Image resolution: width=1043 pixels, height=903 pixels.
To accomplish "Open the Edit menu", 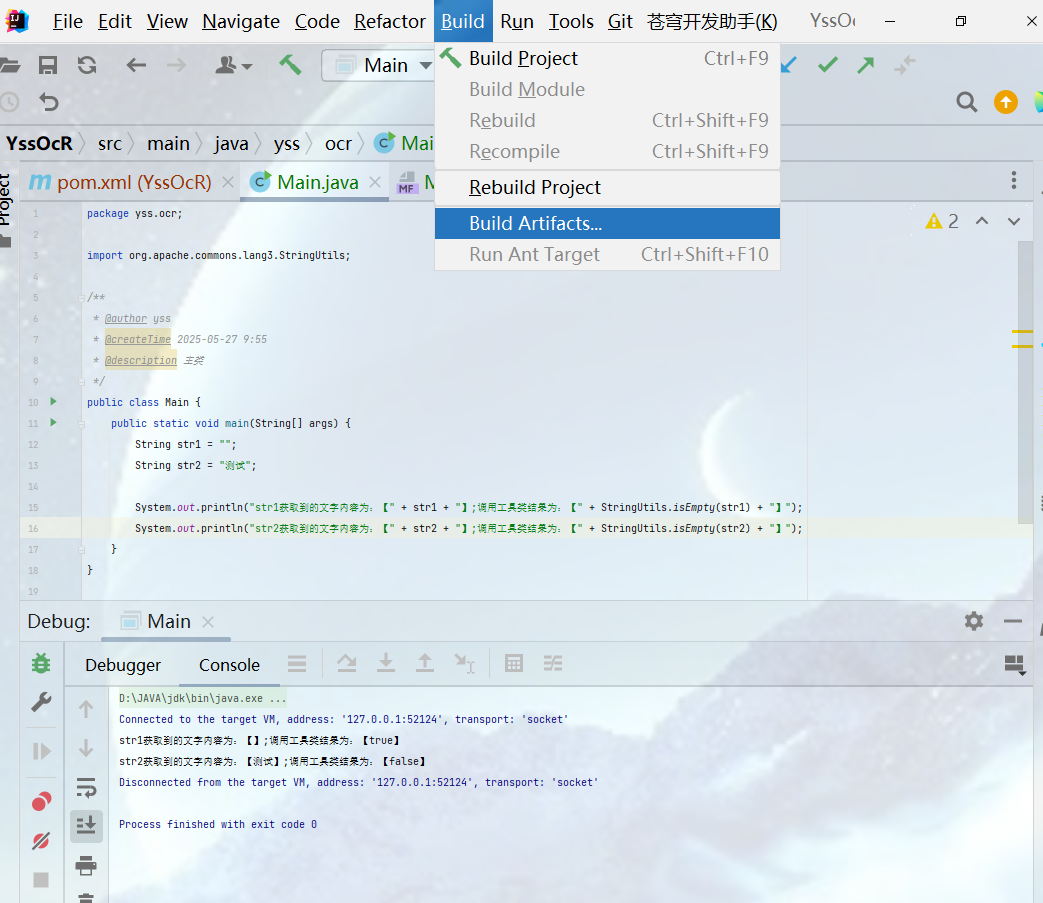I will pyautogui.click(x=115, y=21).
